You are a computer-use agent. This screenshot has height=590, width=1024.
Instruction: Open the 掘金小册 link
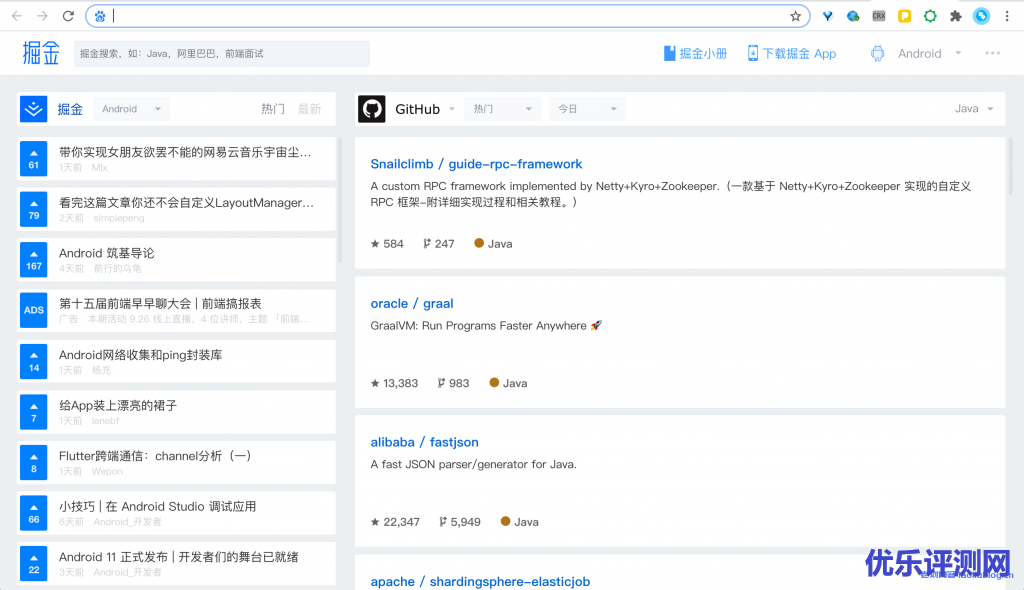[695, 54]
